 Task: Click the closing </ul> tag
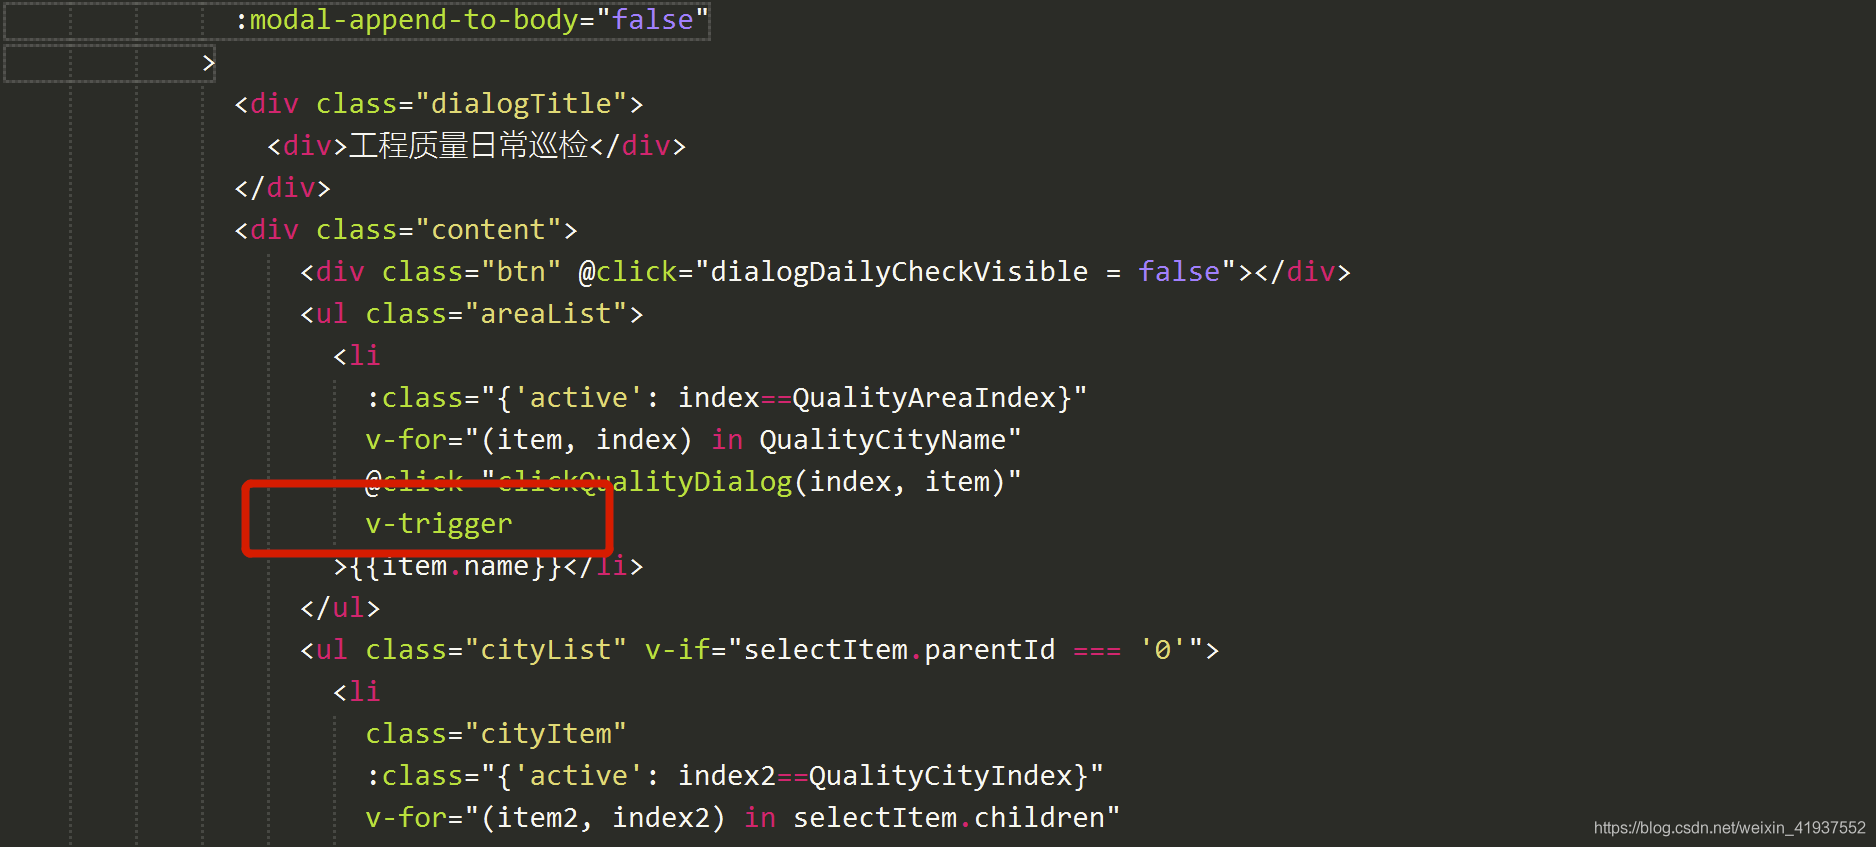(x=340, y=608)
